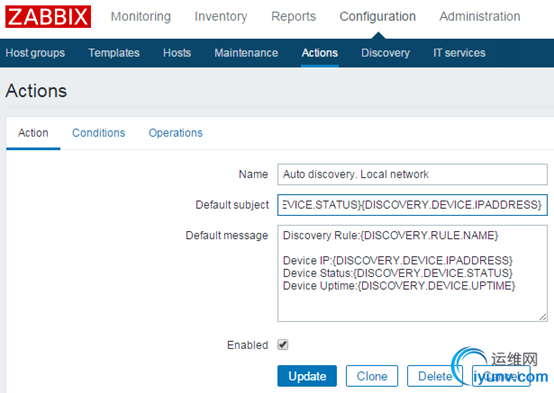Click the Update button
Image resolution: width=554 pixels, height=393 pixels.
pos(307,376)
